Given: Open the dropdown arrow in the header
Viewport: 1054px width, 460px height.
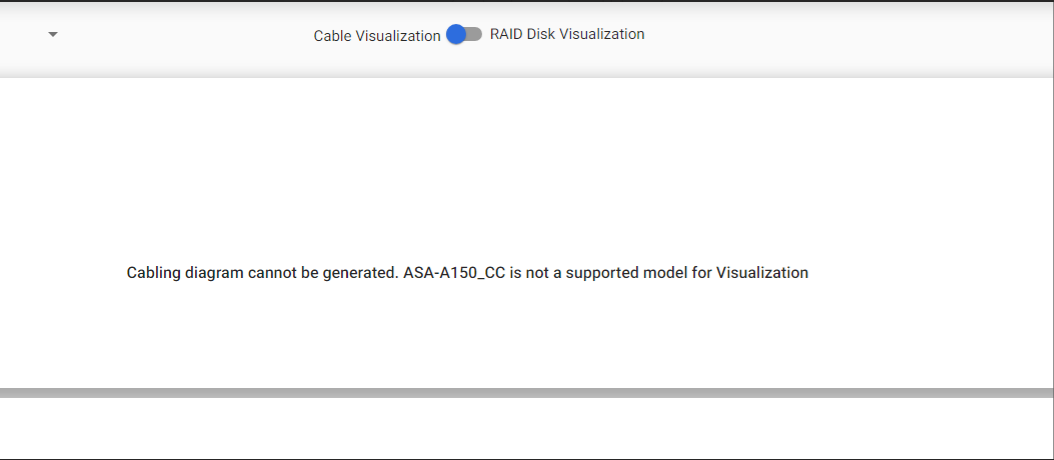Looking at the screenshot, I should click(53, 35).
